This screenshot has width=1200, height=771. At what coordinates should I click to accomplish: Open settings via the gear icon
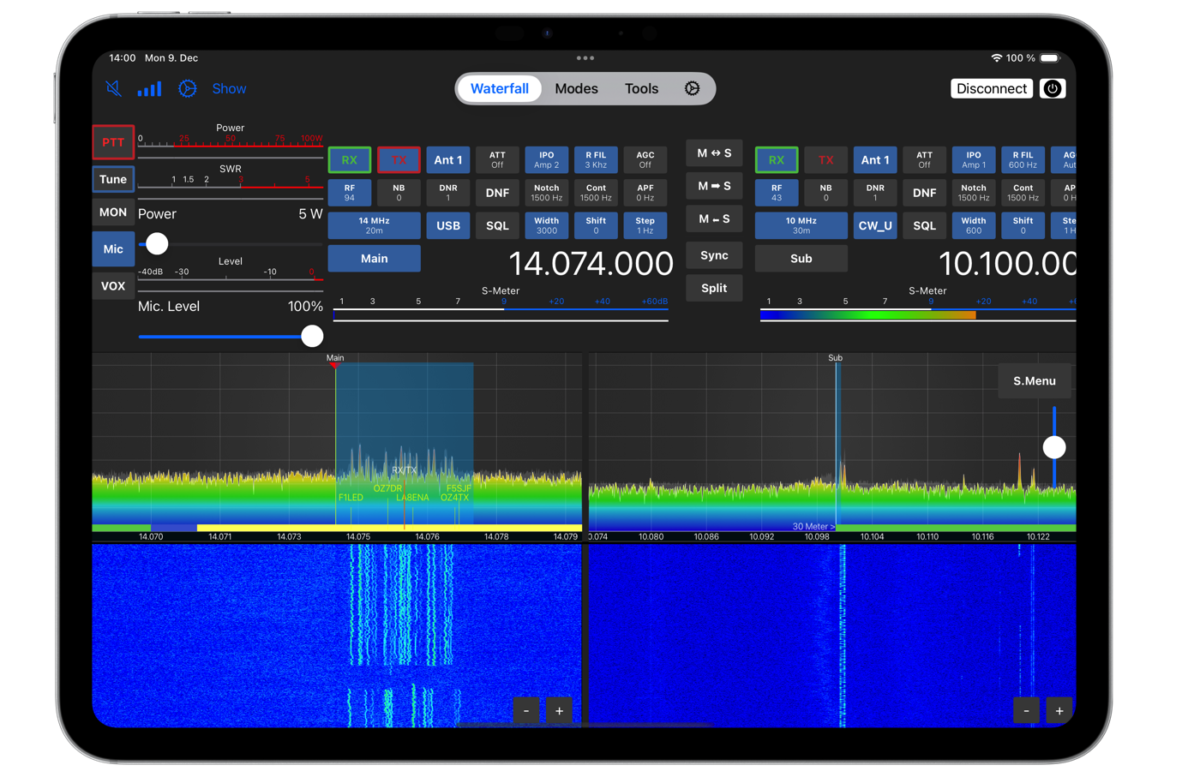(692, 88)
